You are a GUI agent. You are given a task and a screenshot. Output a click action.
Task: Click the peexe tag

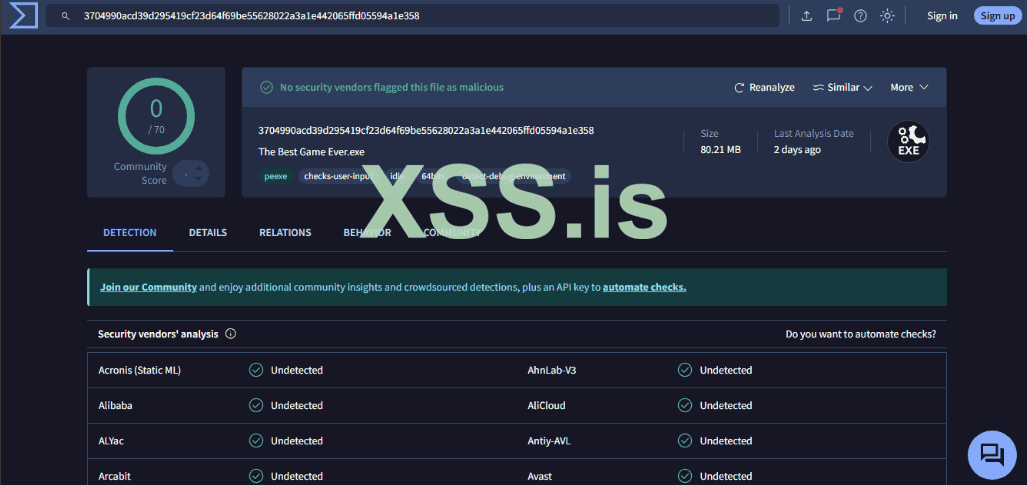click(x=276, y=176)
